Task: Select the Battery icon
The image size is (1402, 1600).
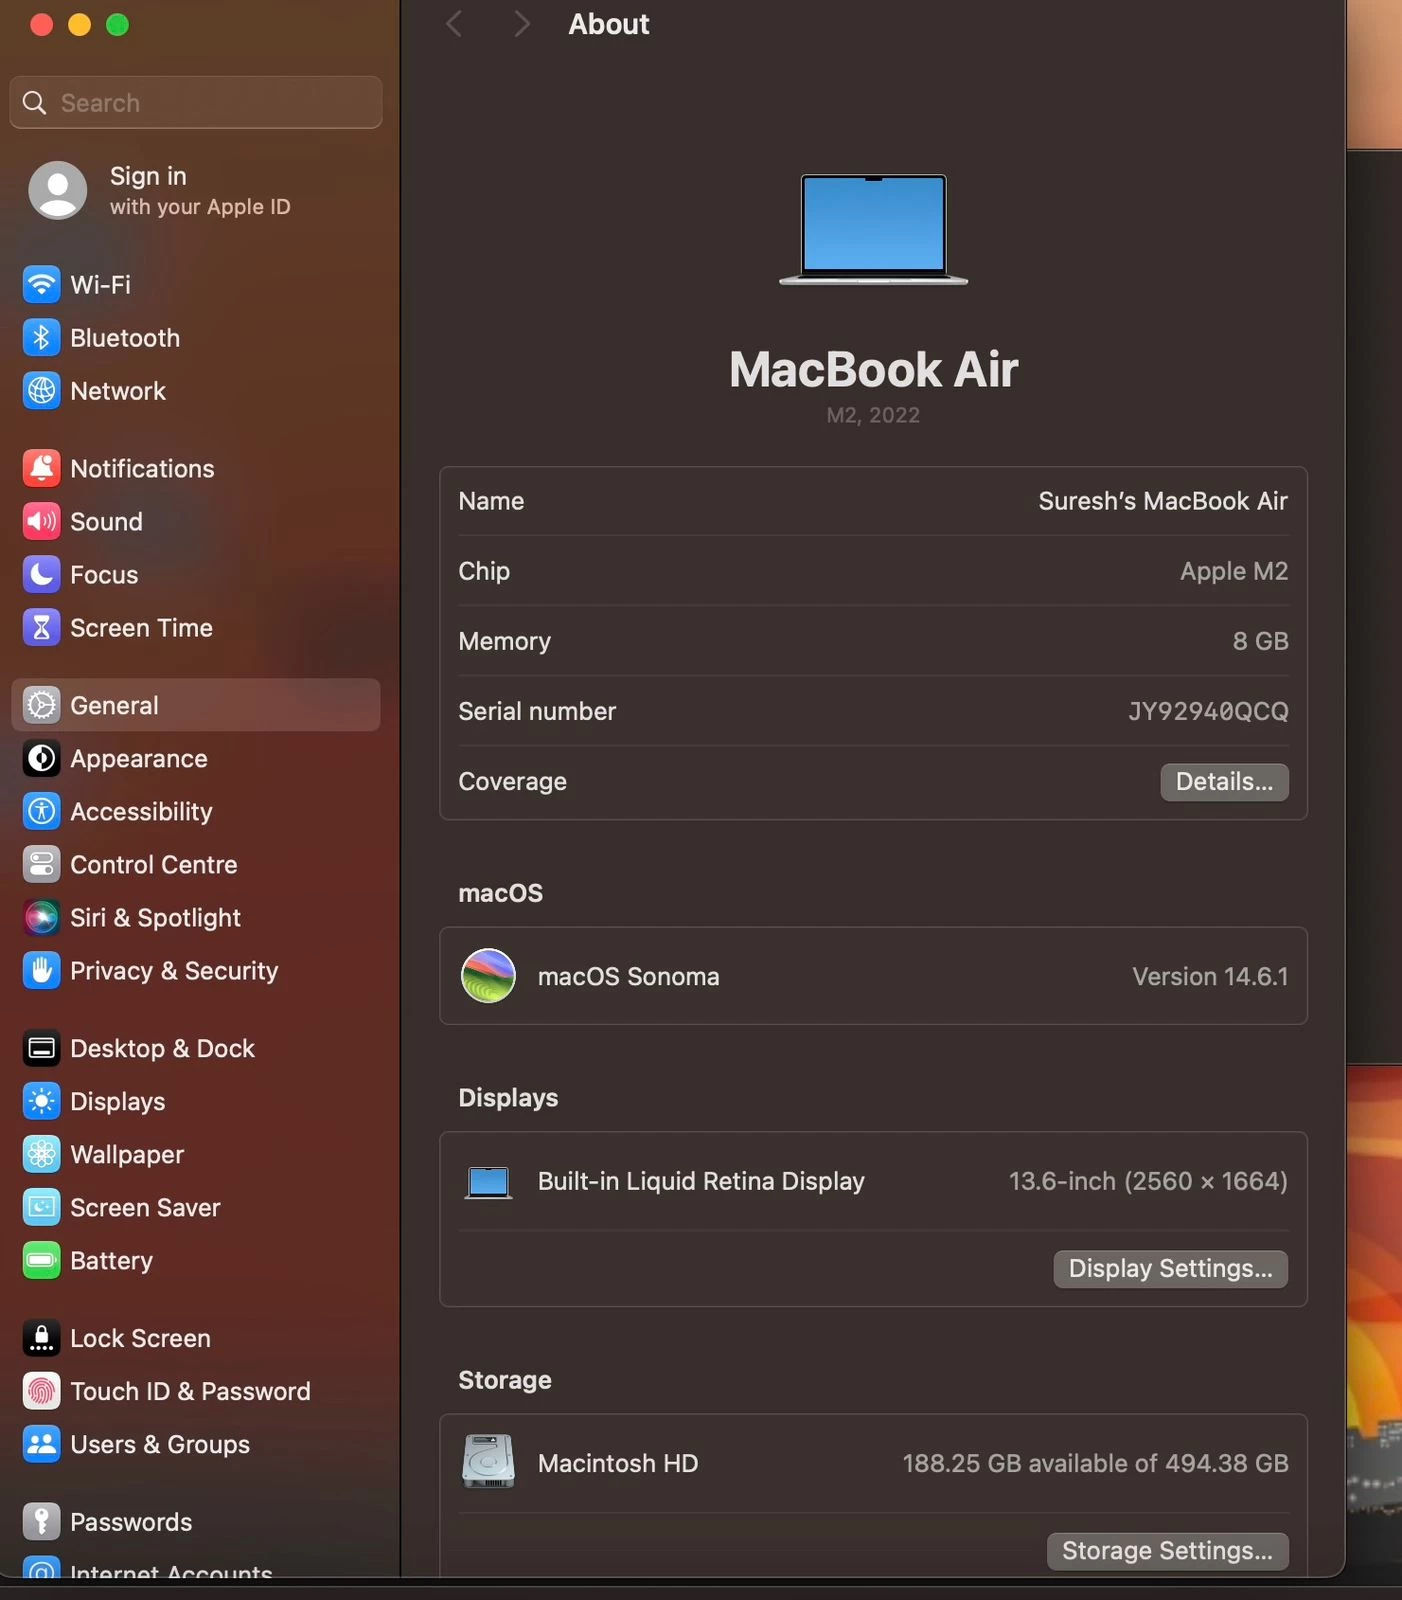Action: point(41,1261)
